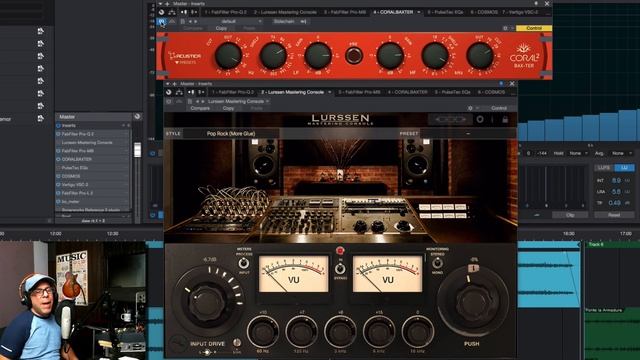Click first round icon in top inserts toolbar
640x360 pixels.
[x=162, y=12]
